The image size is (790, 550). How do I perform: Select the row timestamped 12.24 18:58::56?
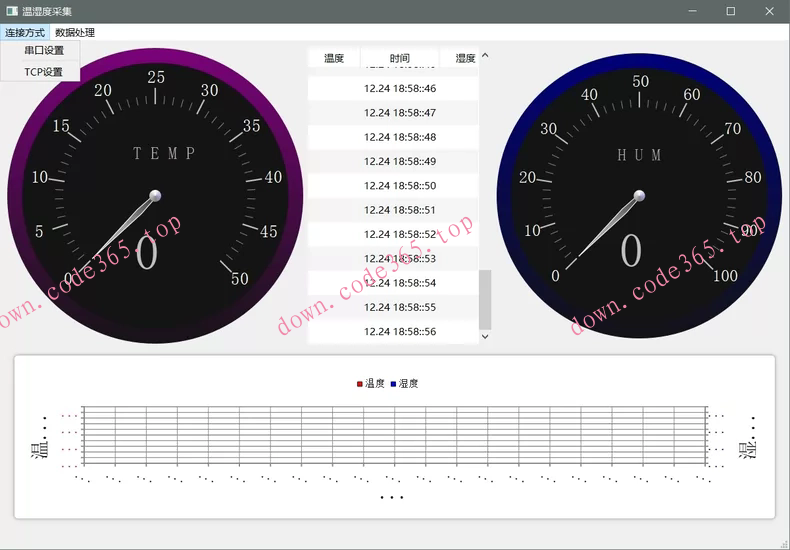point(400,332)
